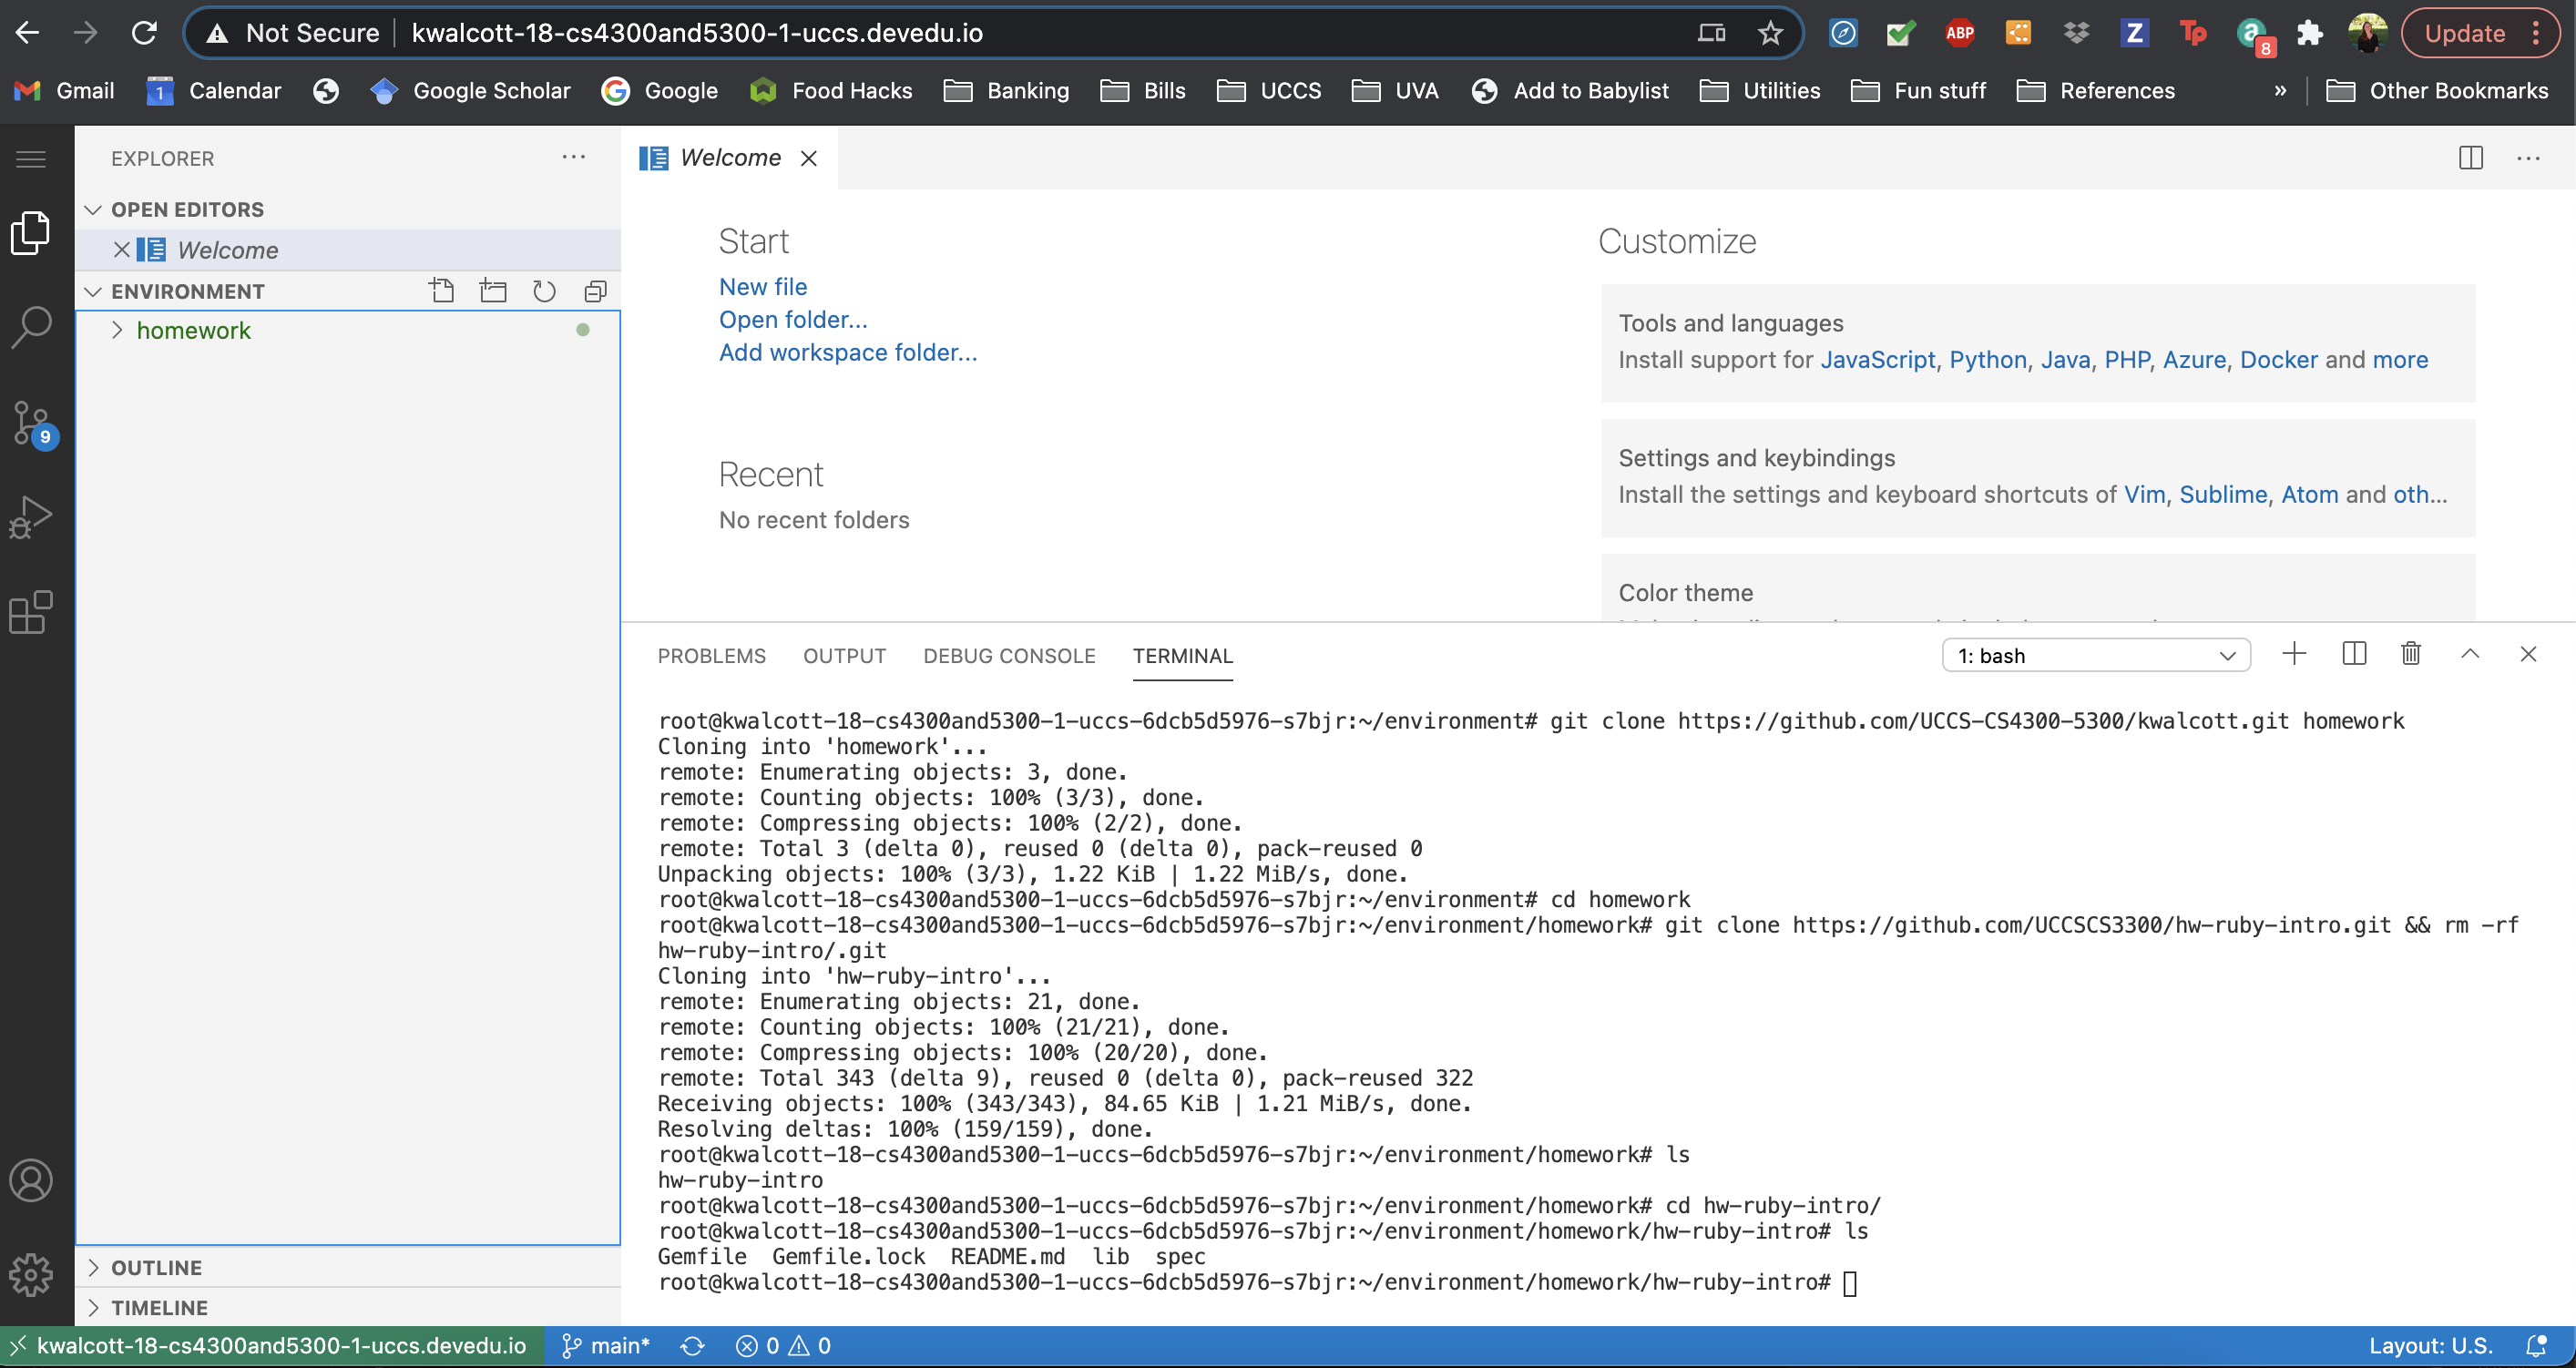Open Source Control view with 9 badge
2576x1368 pixels.
(x=31, y=423)
